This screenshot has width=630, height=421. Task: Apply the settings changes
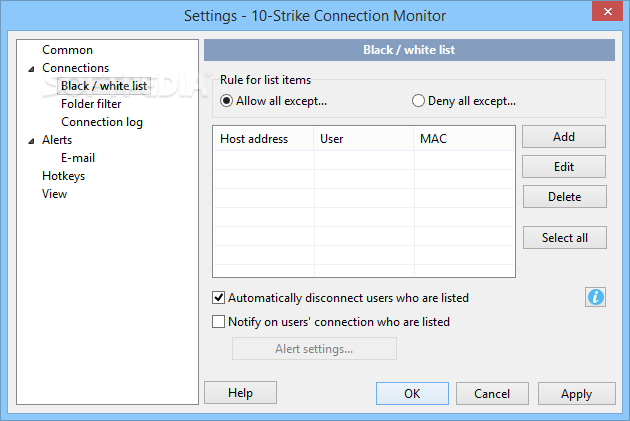[x=577, y=394]
